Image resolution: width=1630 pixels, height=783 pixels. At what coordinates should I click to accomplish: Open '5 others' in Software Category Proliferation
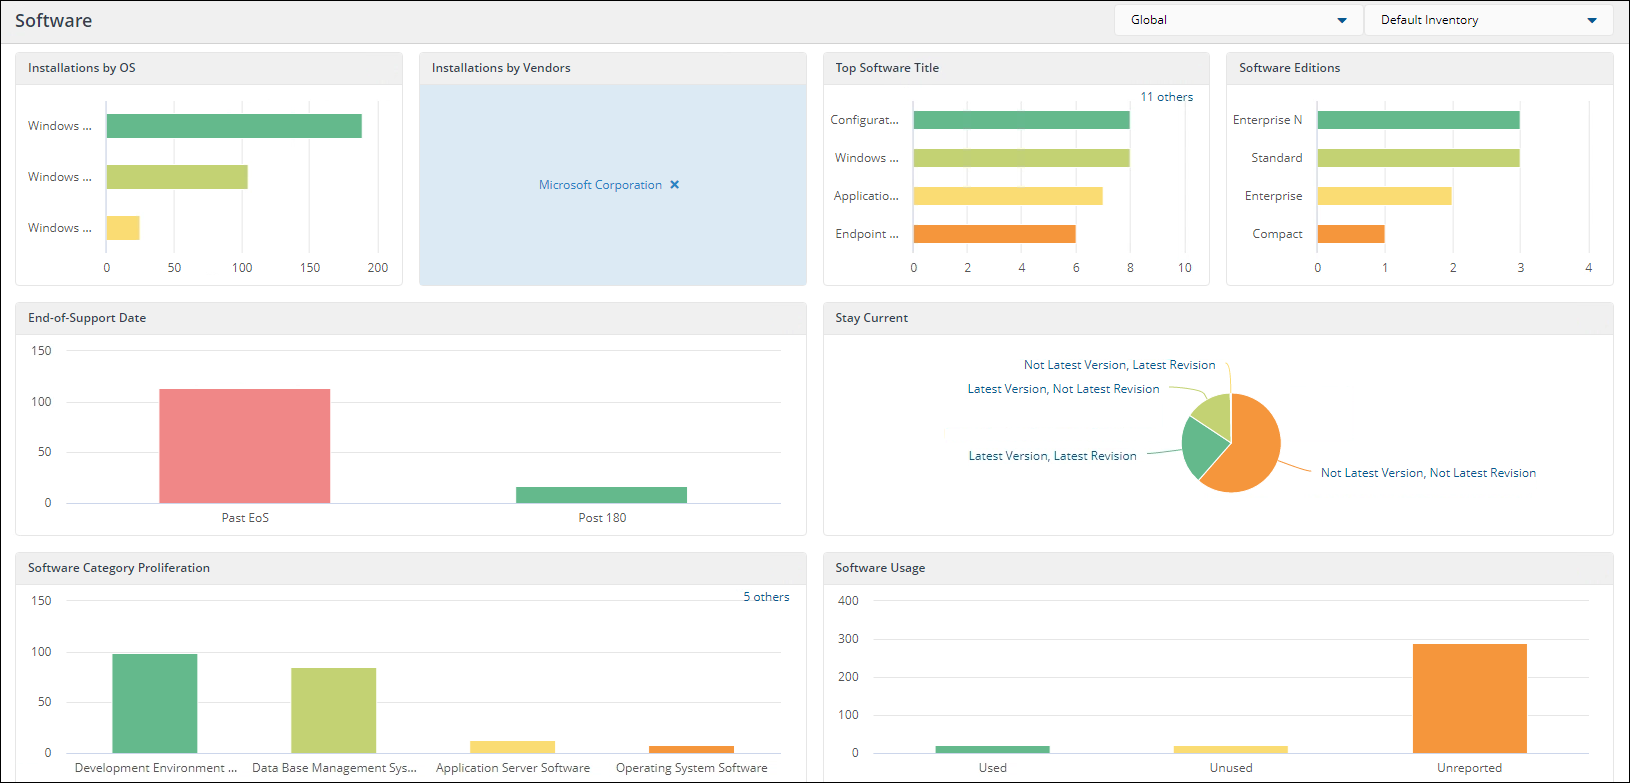tap(766, 597)
